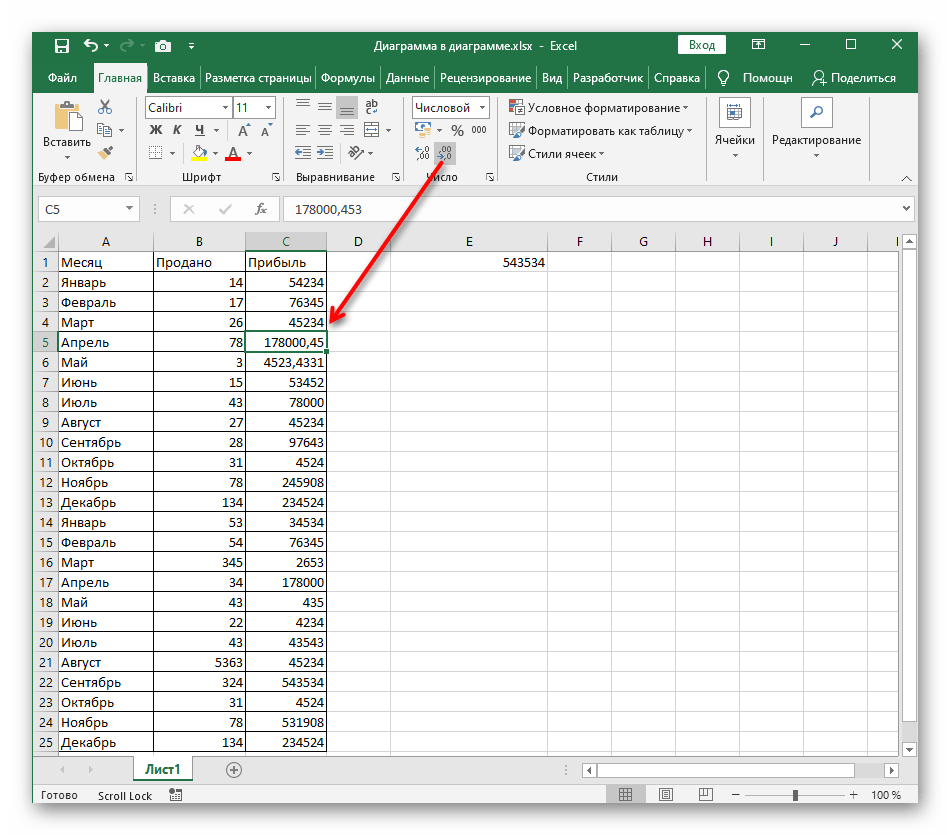Apply yellow fill color bucket

(x=199, y=153)
